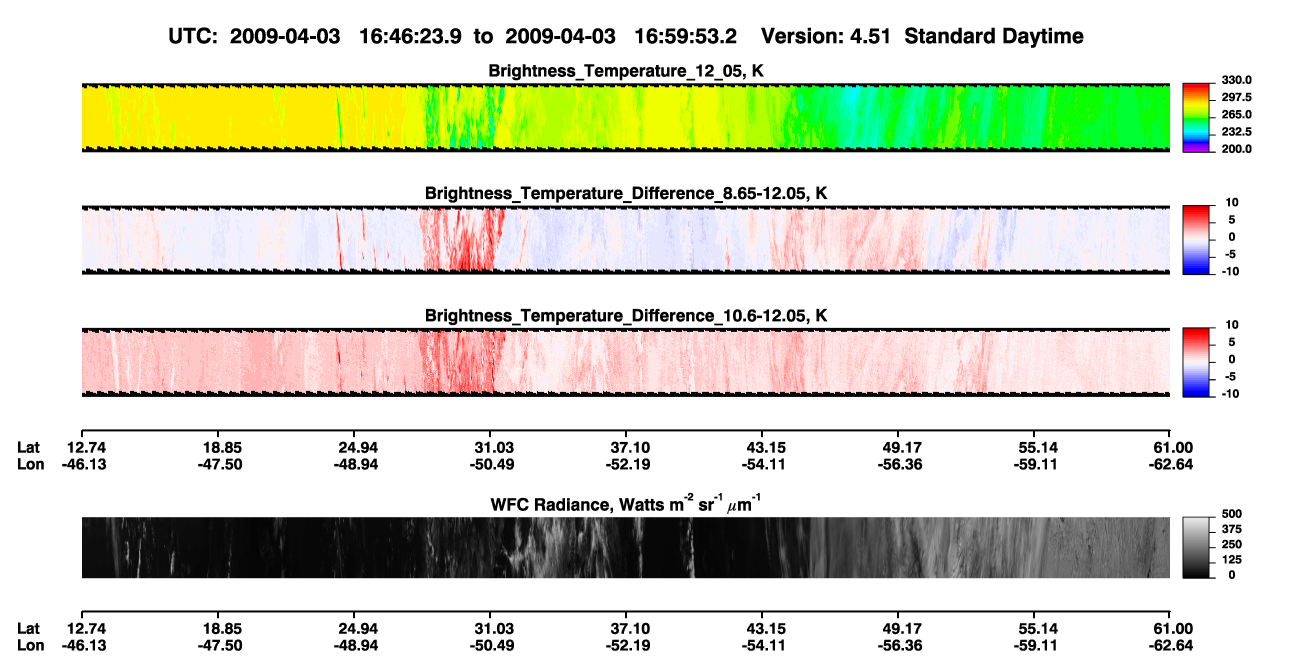Click the upper axis 43.15 latitude label

pos(762,446)
